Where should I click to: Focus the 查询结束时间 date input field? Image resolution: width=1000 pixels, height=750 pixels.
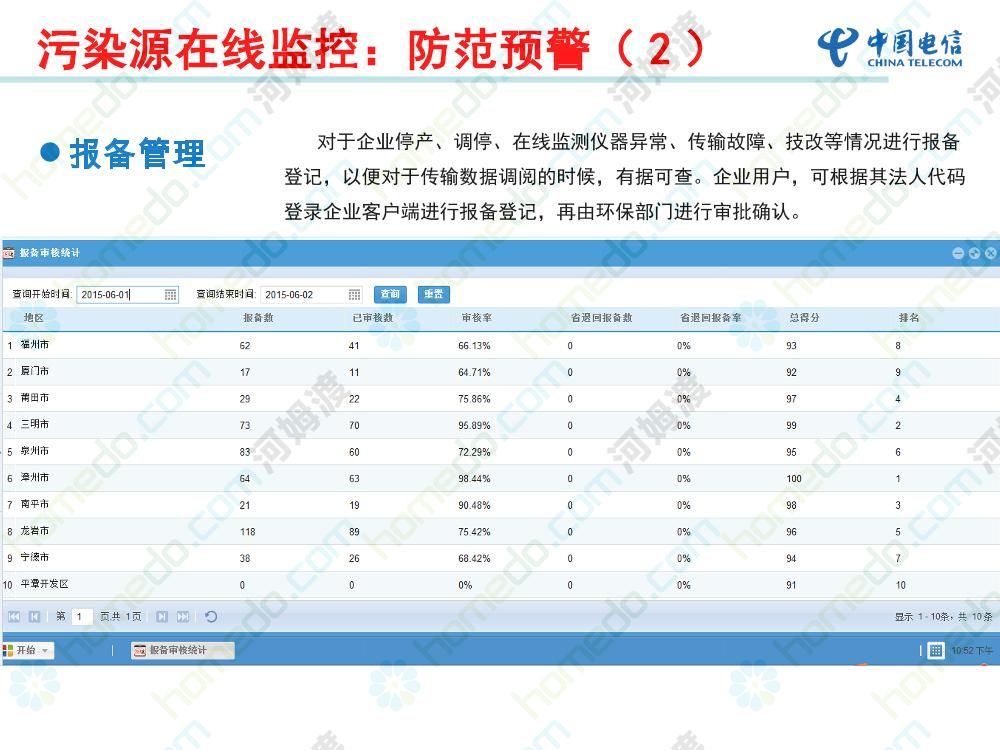(x=302, y=295)
